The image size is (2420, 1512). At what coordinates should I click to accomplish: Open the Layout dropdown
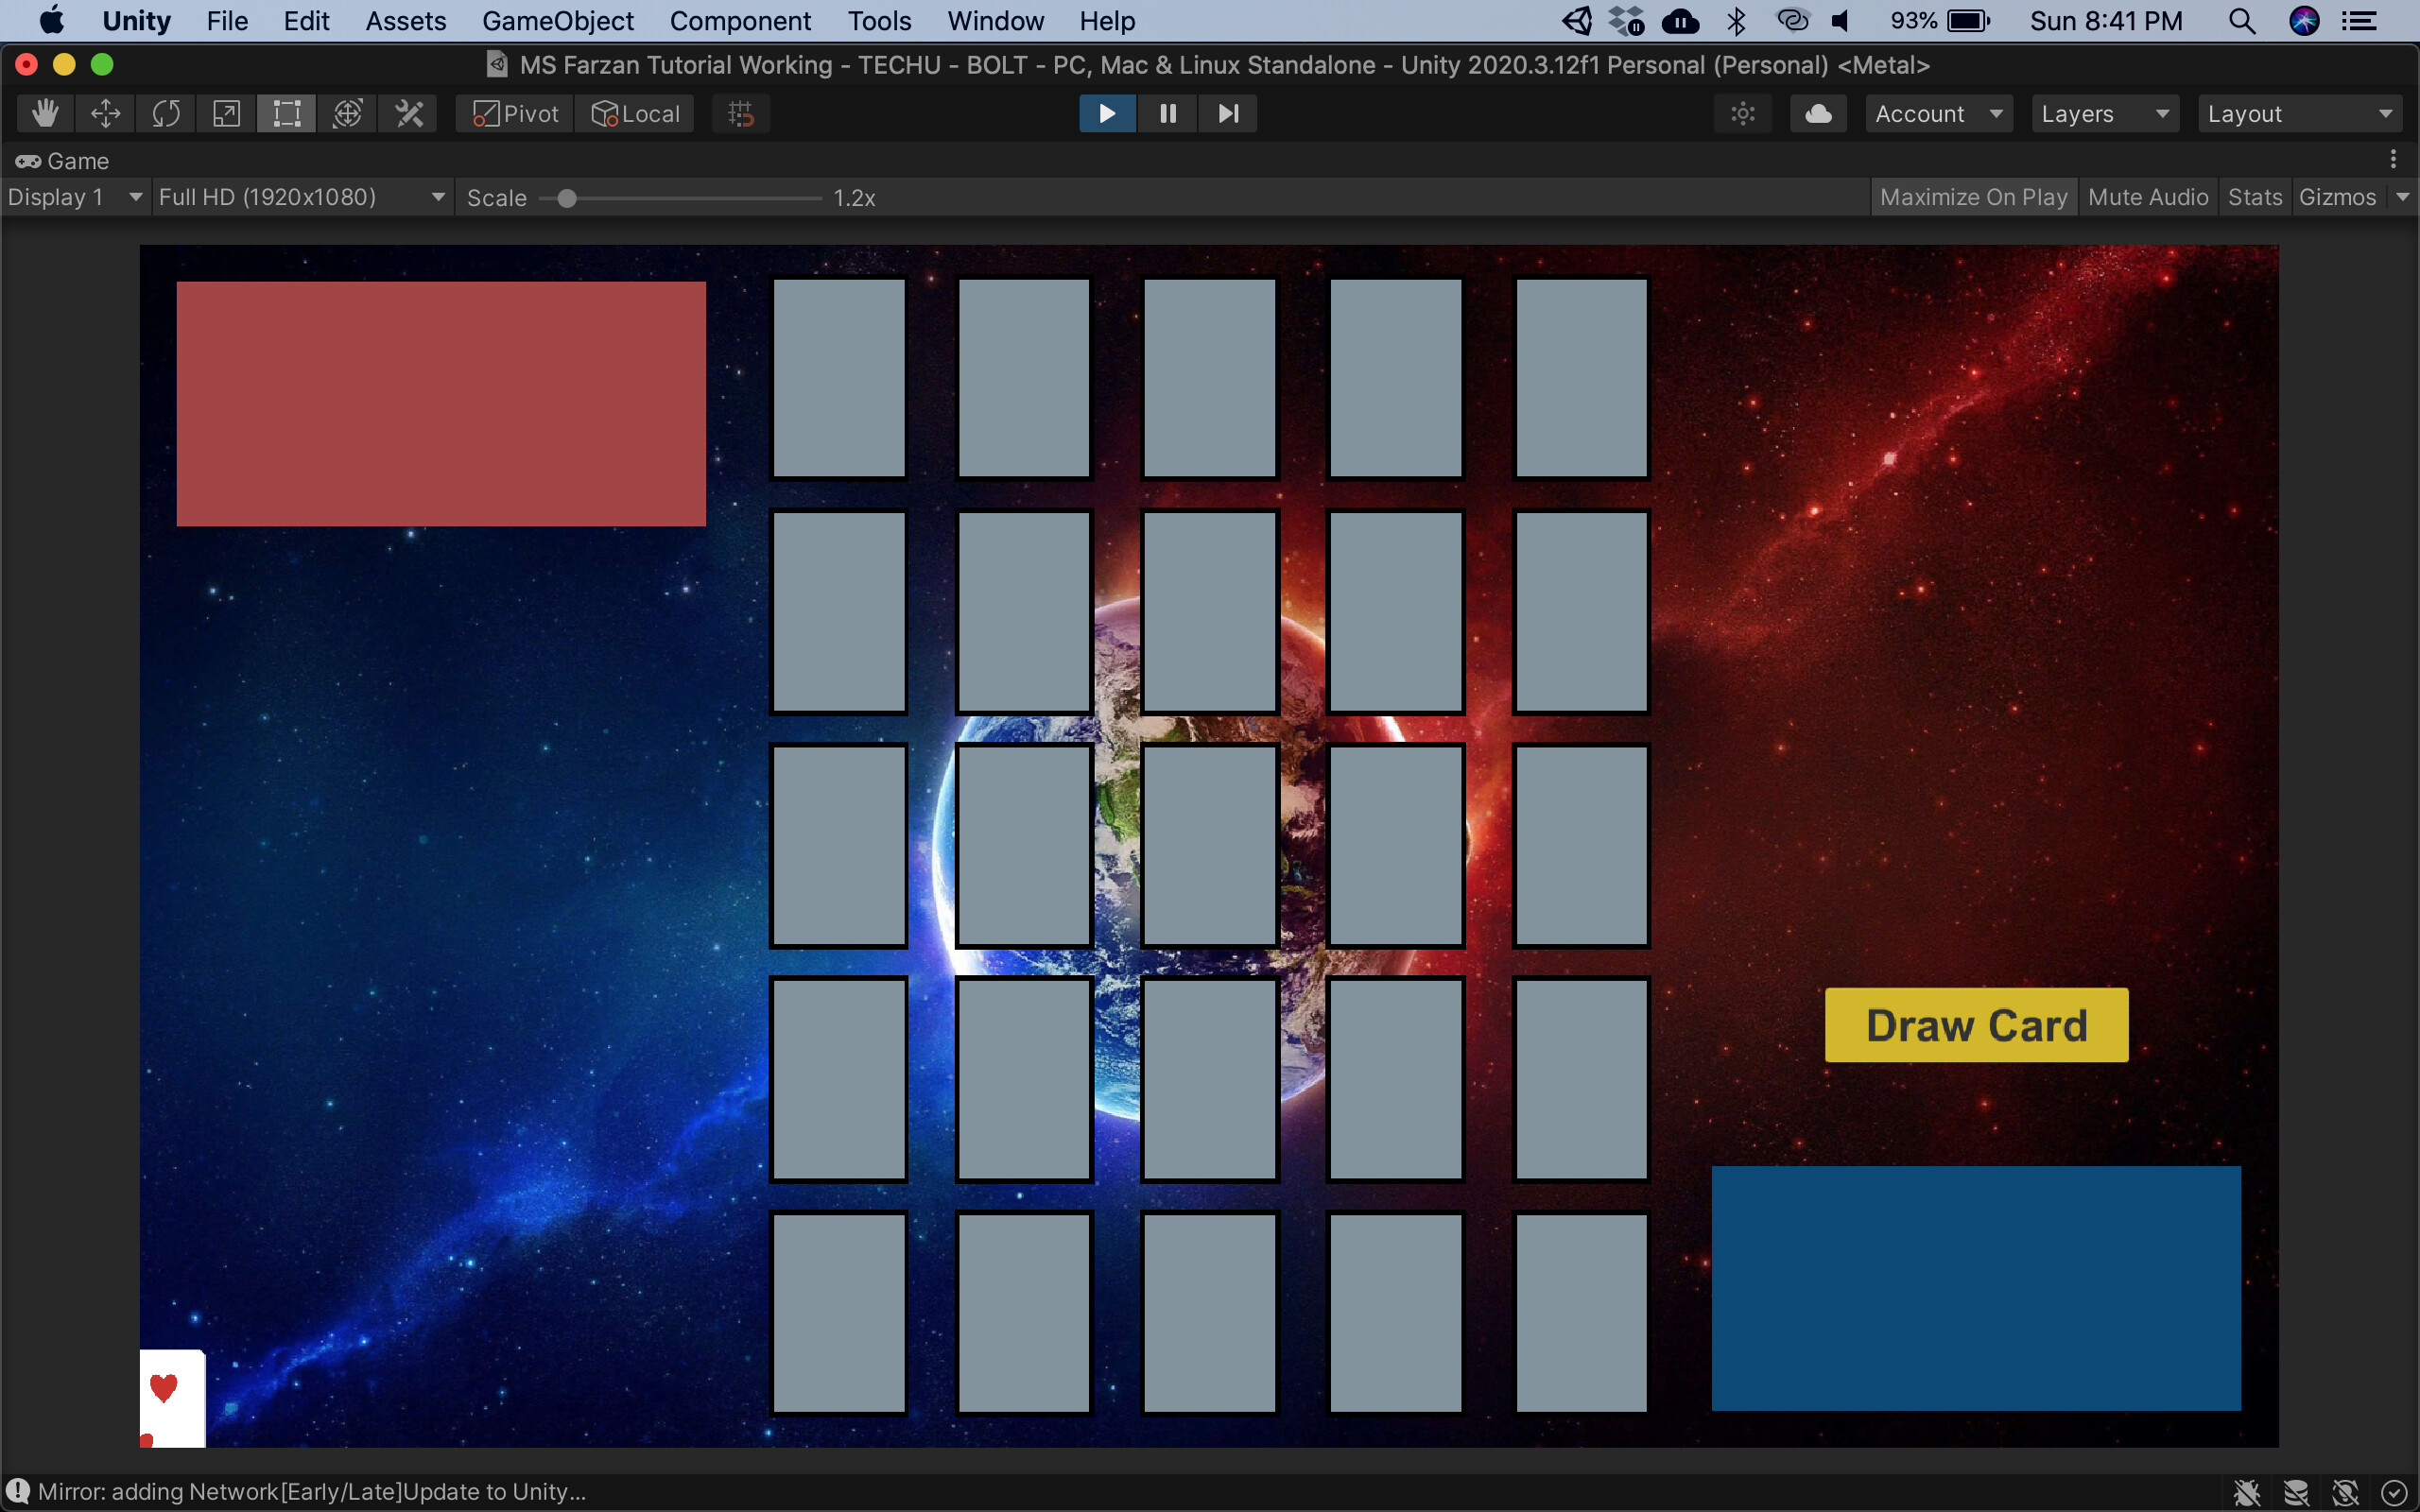click(2298, 113)
